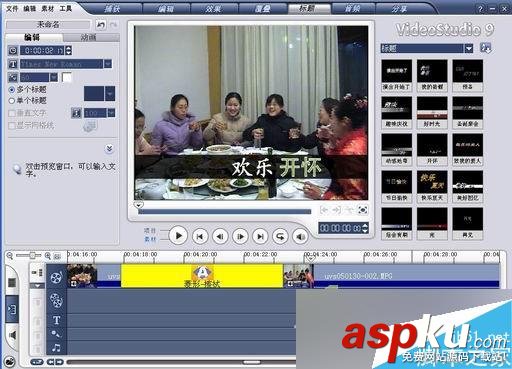This screenshot has width=512, height=369.
Task: Click the system volume speaker button
Action: tap(300, 236)
